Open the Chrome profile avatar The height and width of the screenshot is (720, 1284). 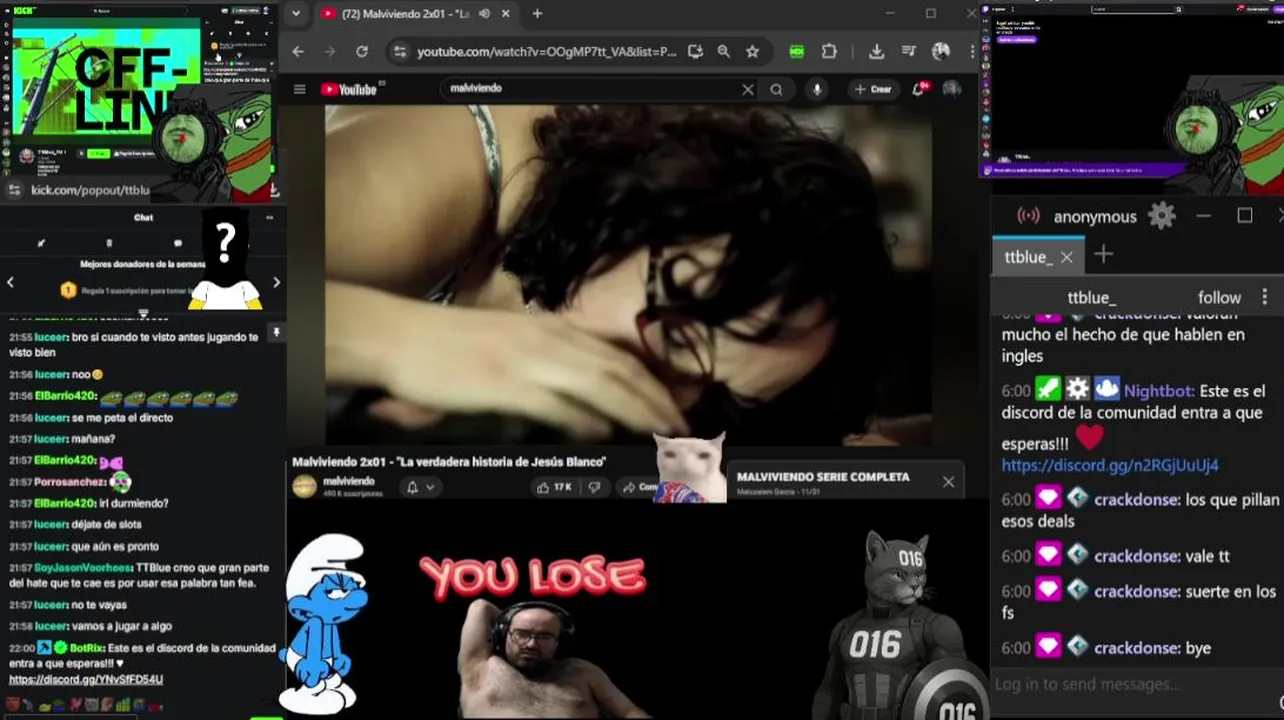point(941,51)
